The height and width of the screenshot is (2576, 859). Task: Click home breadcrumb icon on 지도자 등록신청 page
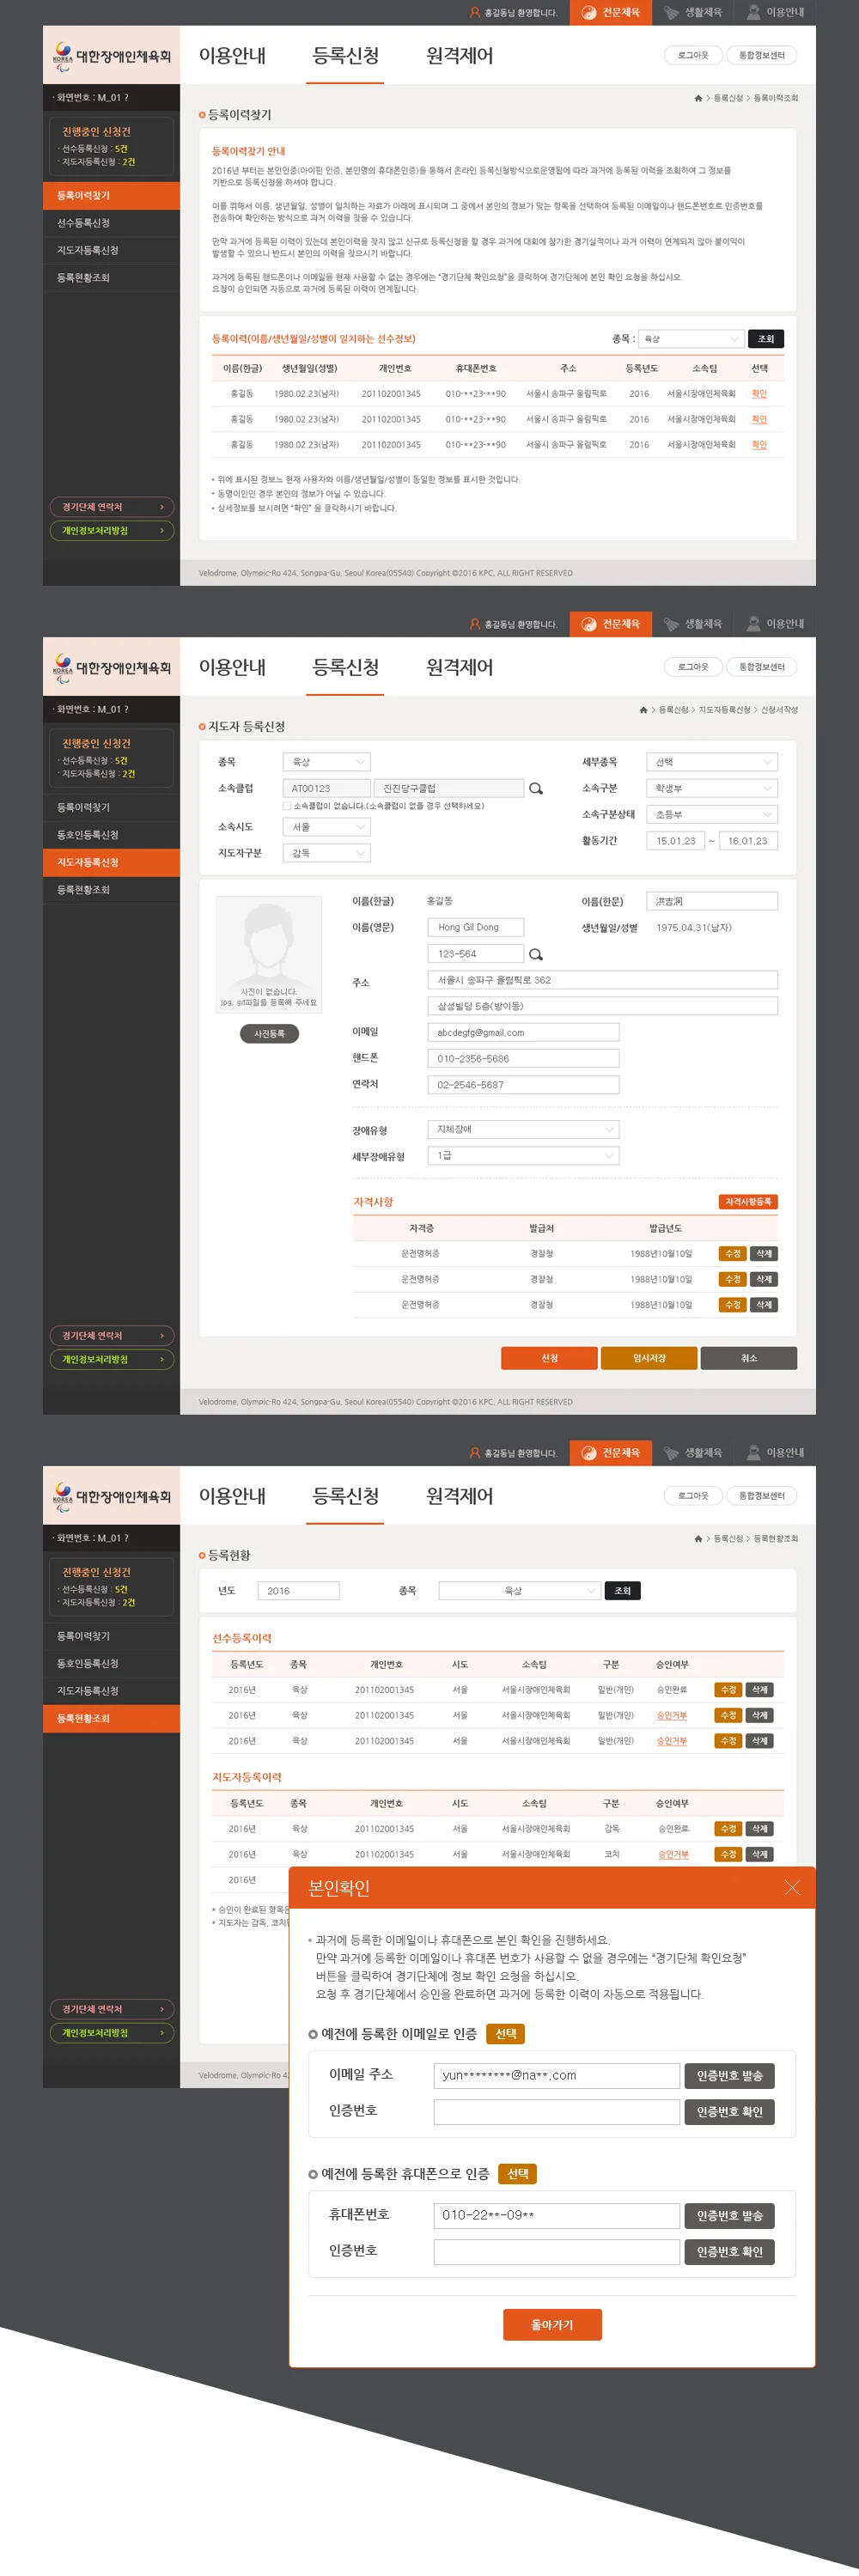[643, 710]
